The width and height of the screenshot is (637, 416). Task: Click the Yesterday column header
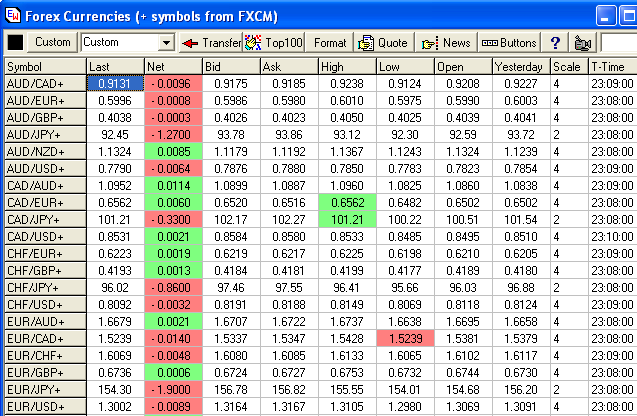click(519, 66)
